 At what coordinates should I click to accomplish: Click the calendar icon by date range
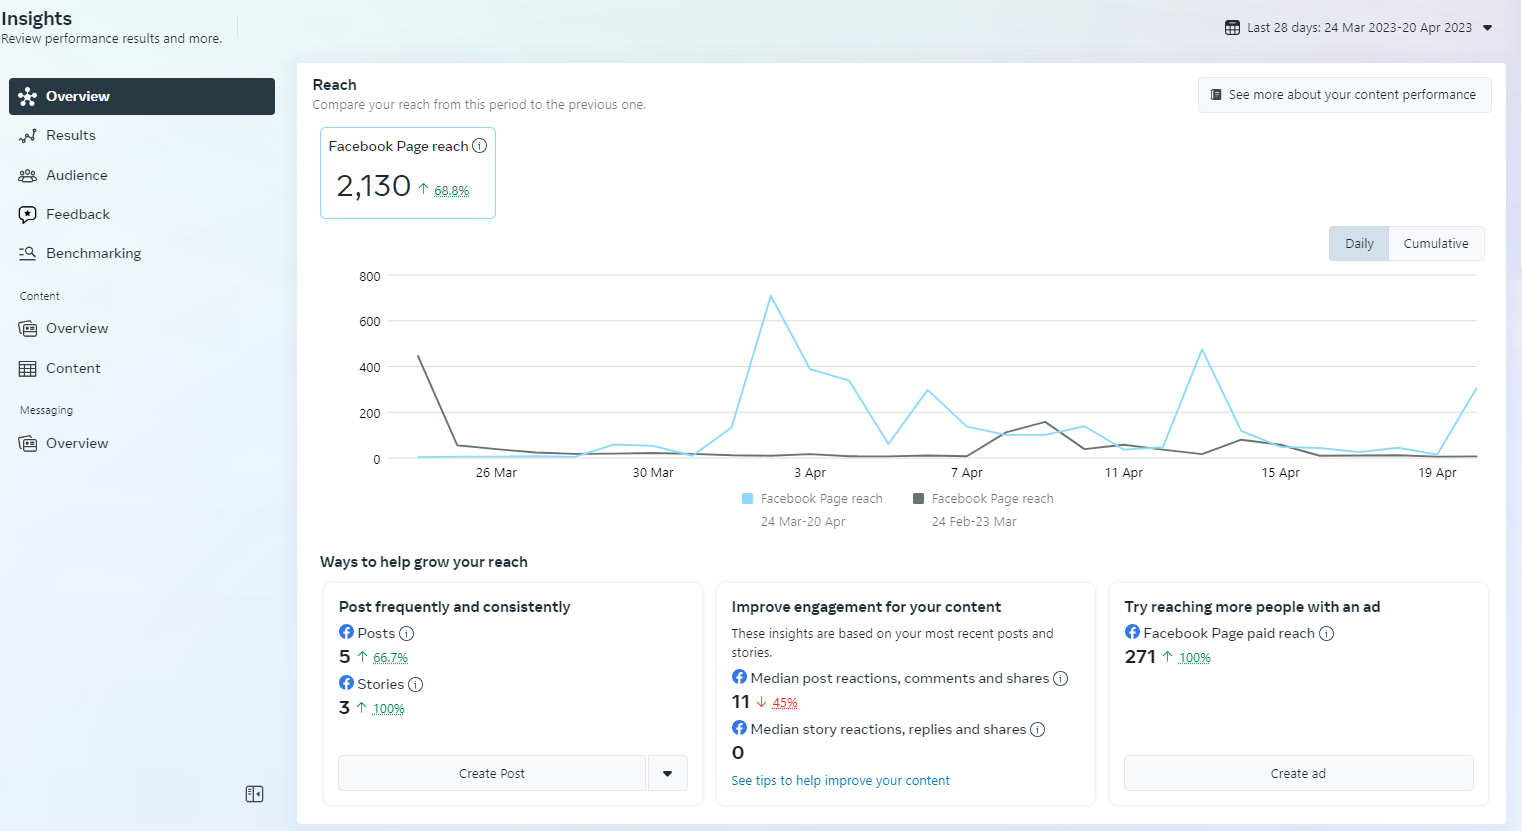(1232, 28)
